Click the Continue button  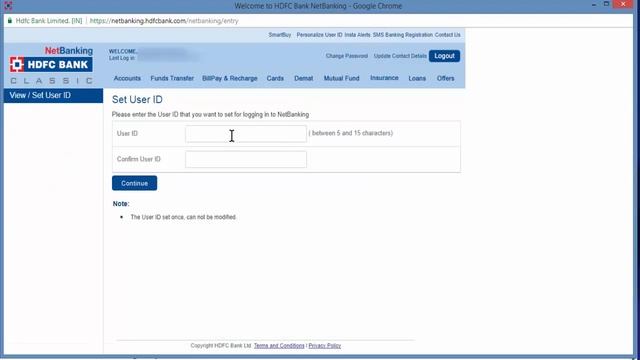134,183
